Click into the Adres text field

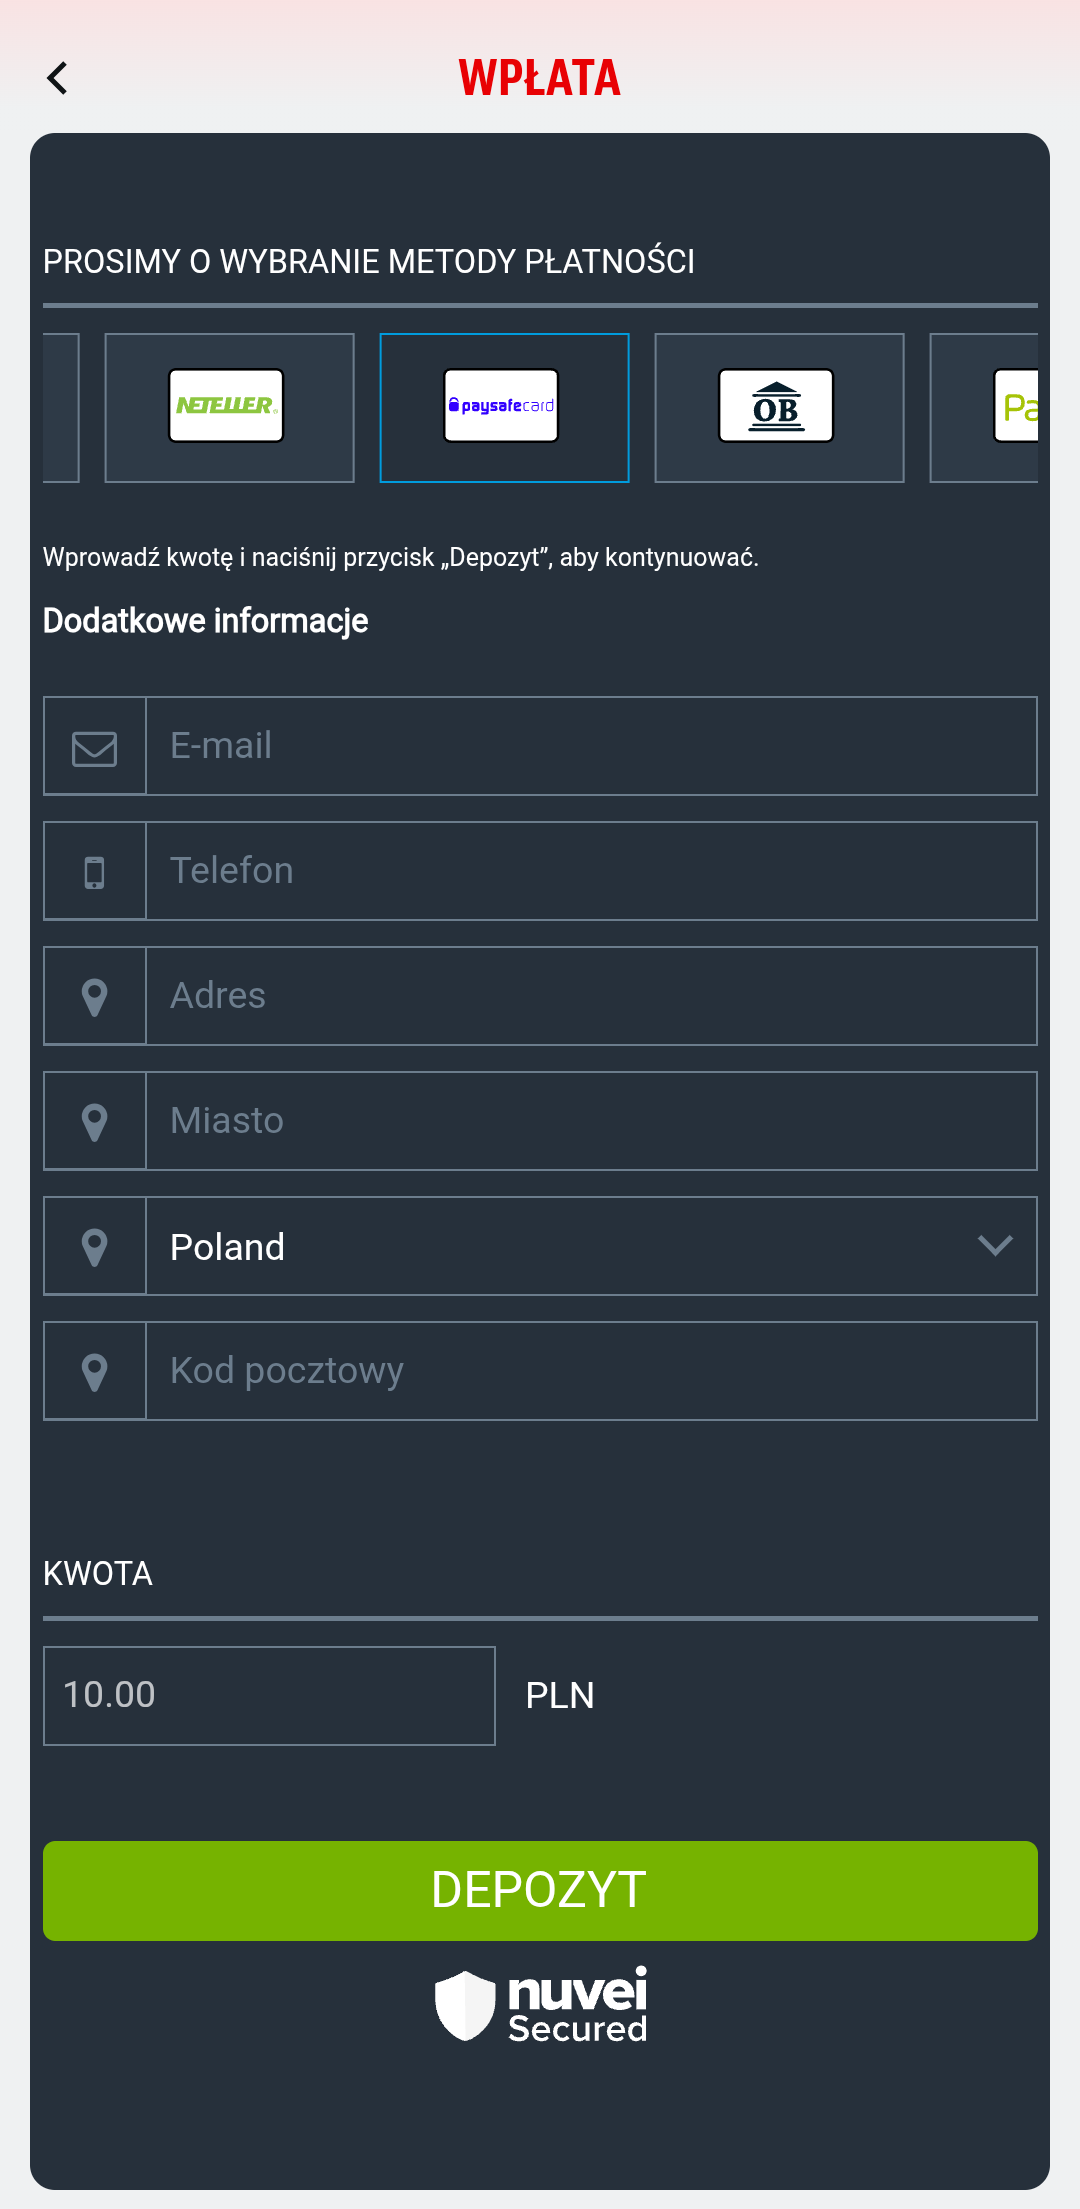591,996
